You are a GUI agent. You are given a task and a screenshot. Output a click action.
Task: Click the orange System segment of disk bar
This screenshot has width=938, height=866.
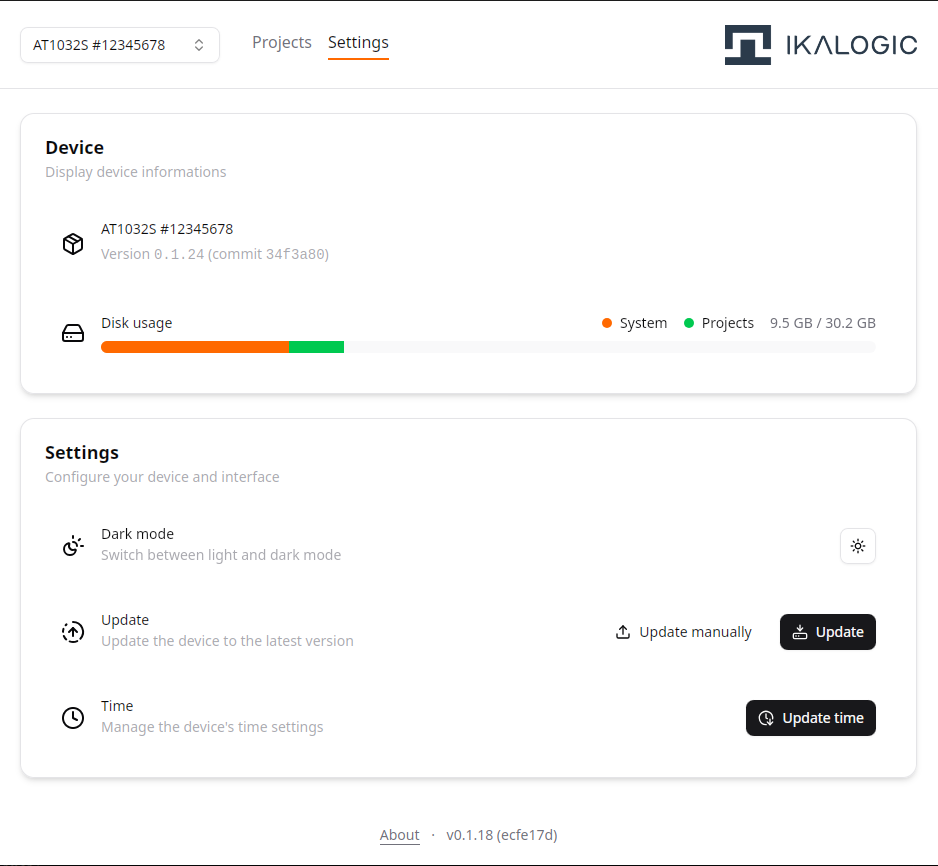(195, 347)
